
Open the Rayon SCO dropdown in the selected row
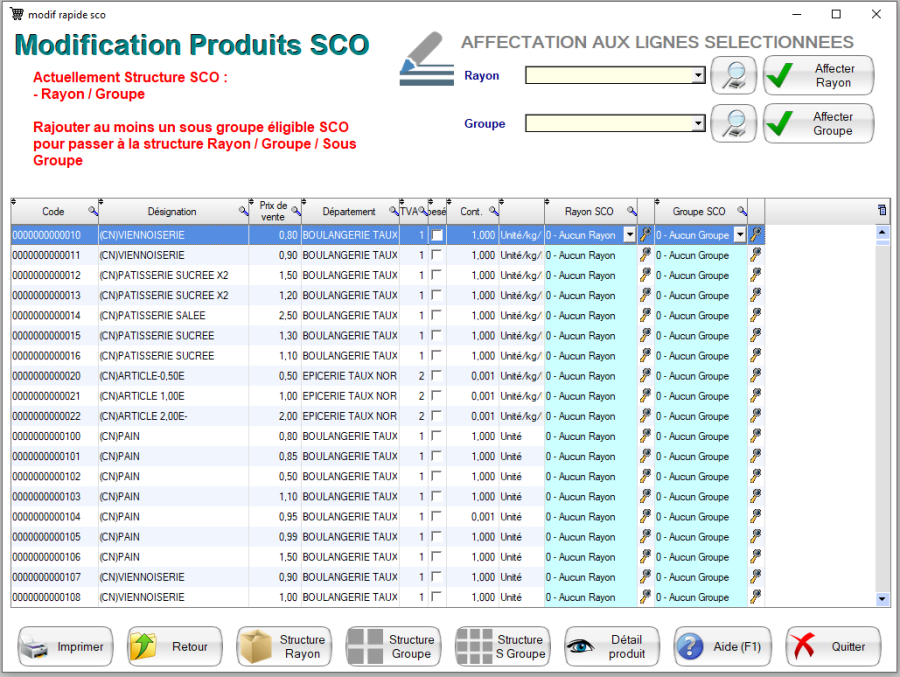(x=629, y=235)
